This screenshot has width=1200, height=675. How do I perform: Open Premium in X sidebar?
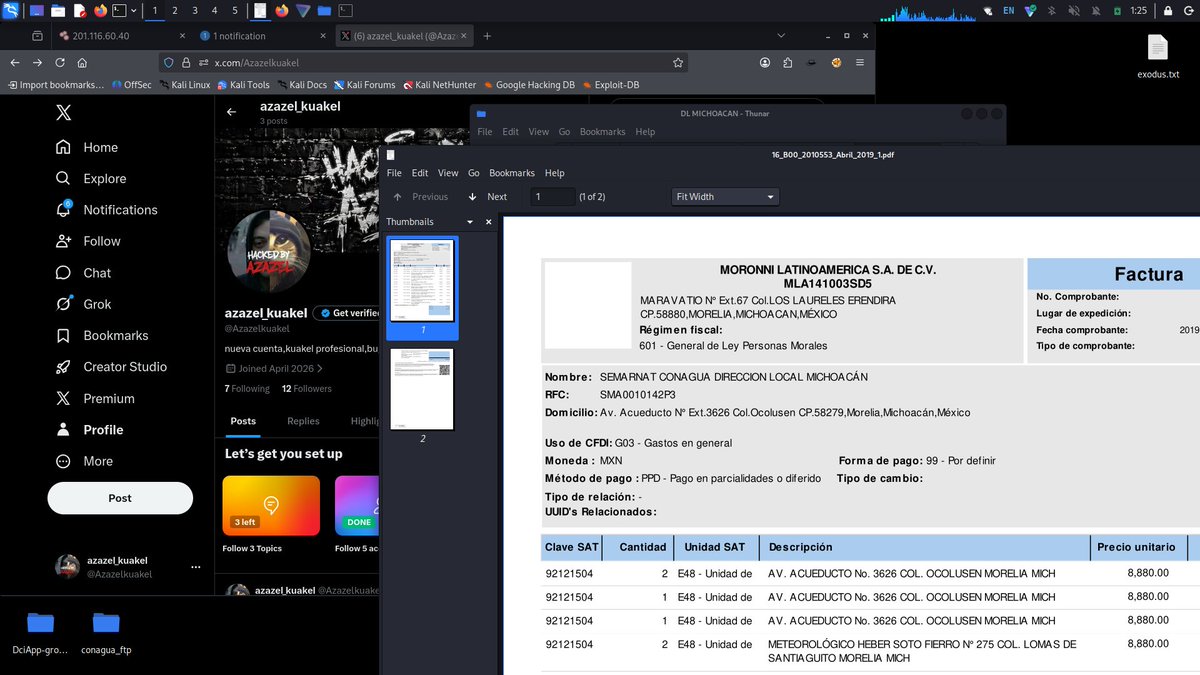[x=95, y=398]
